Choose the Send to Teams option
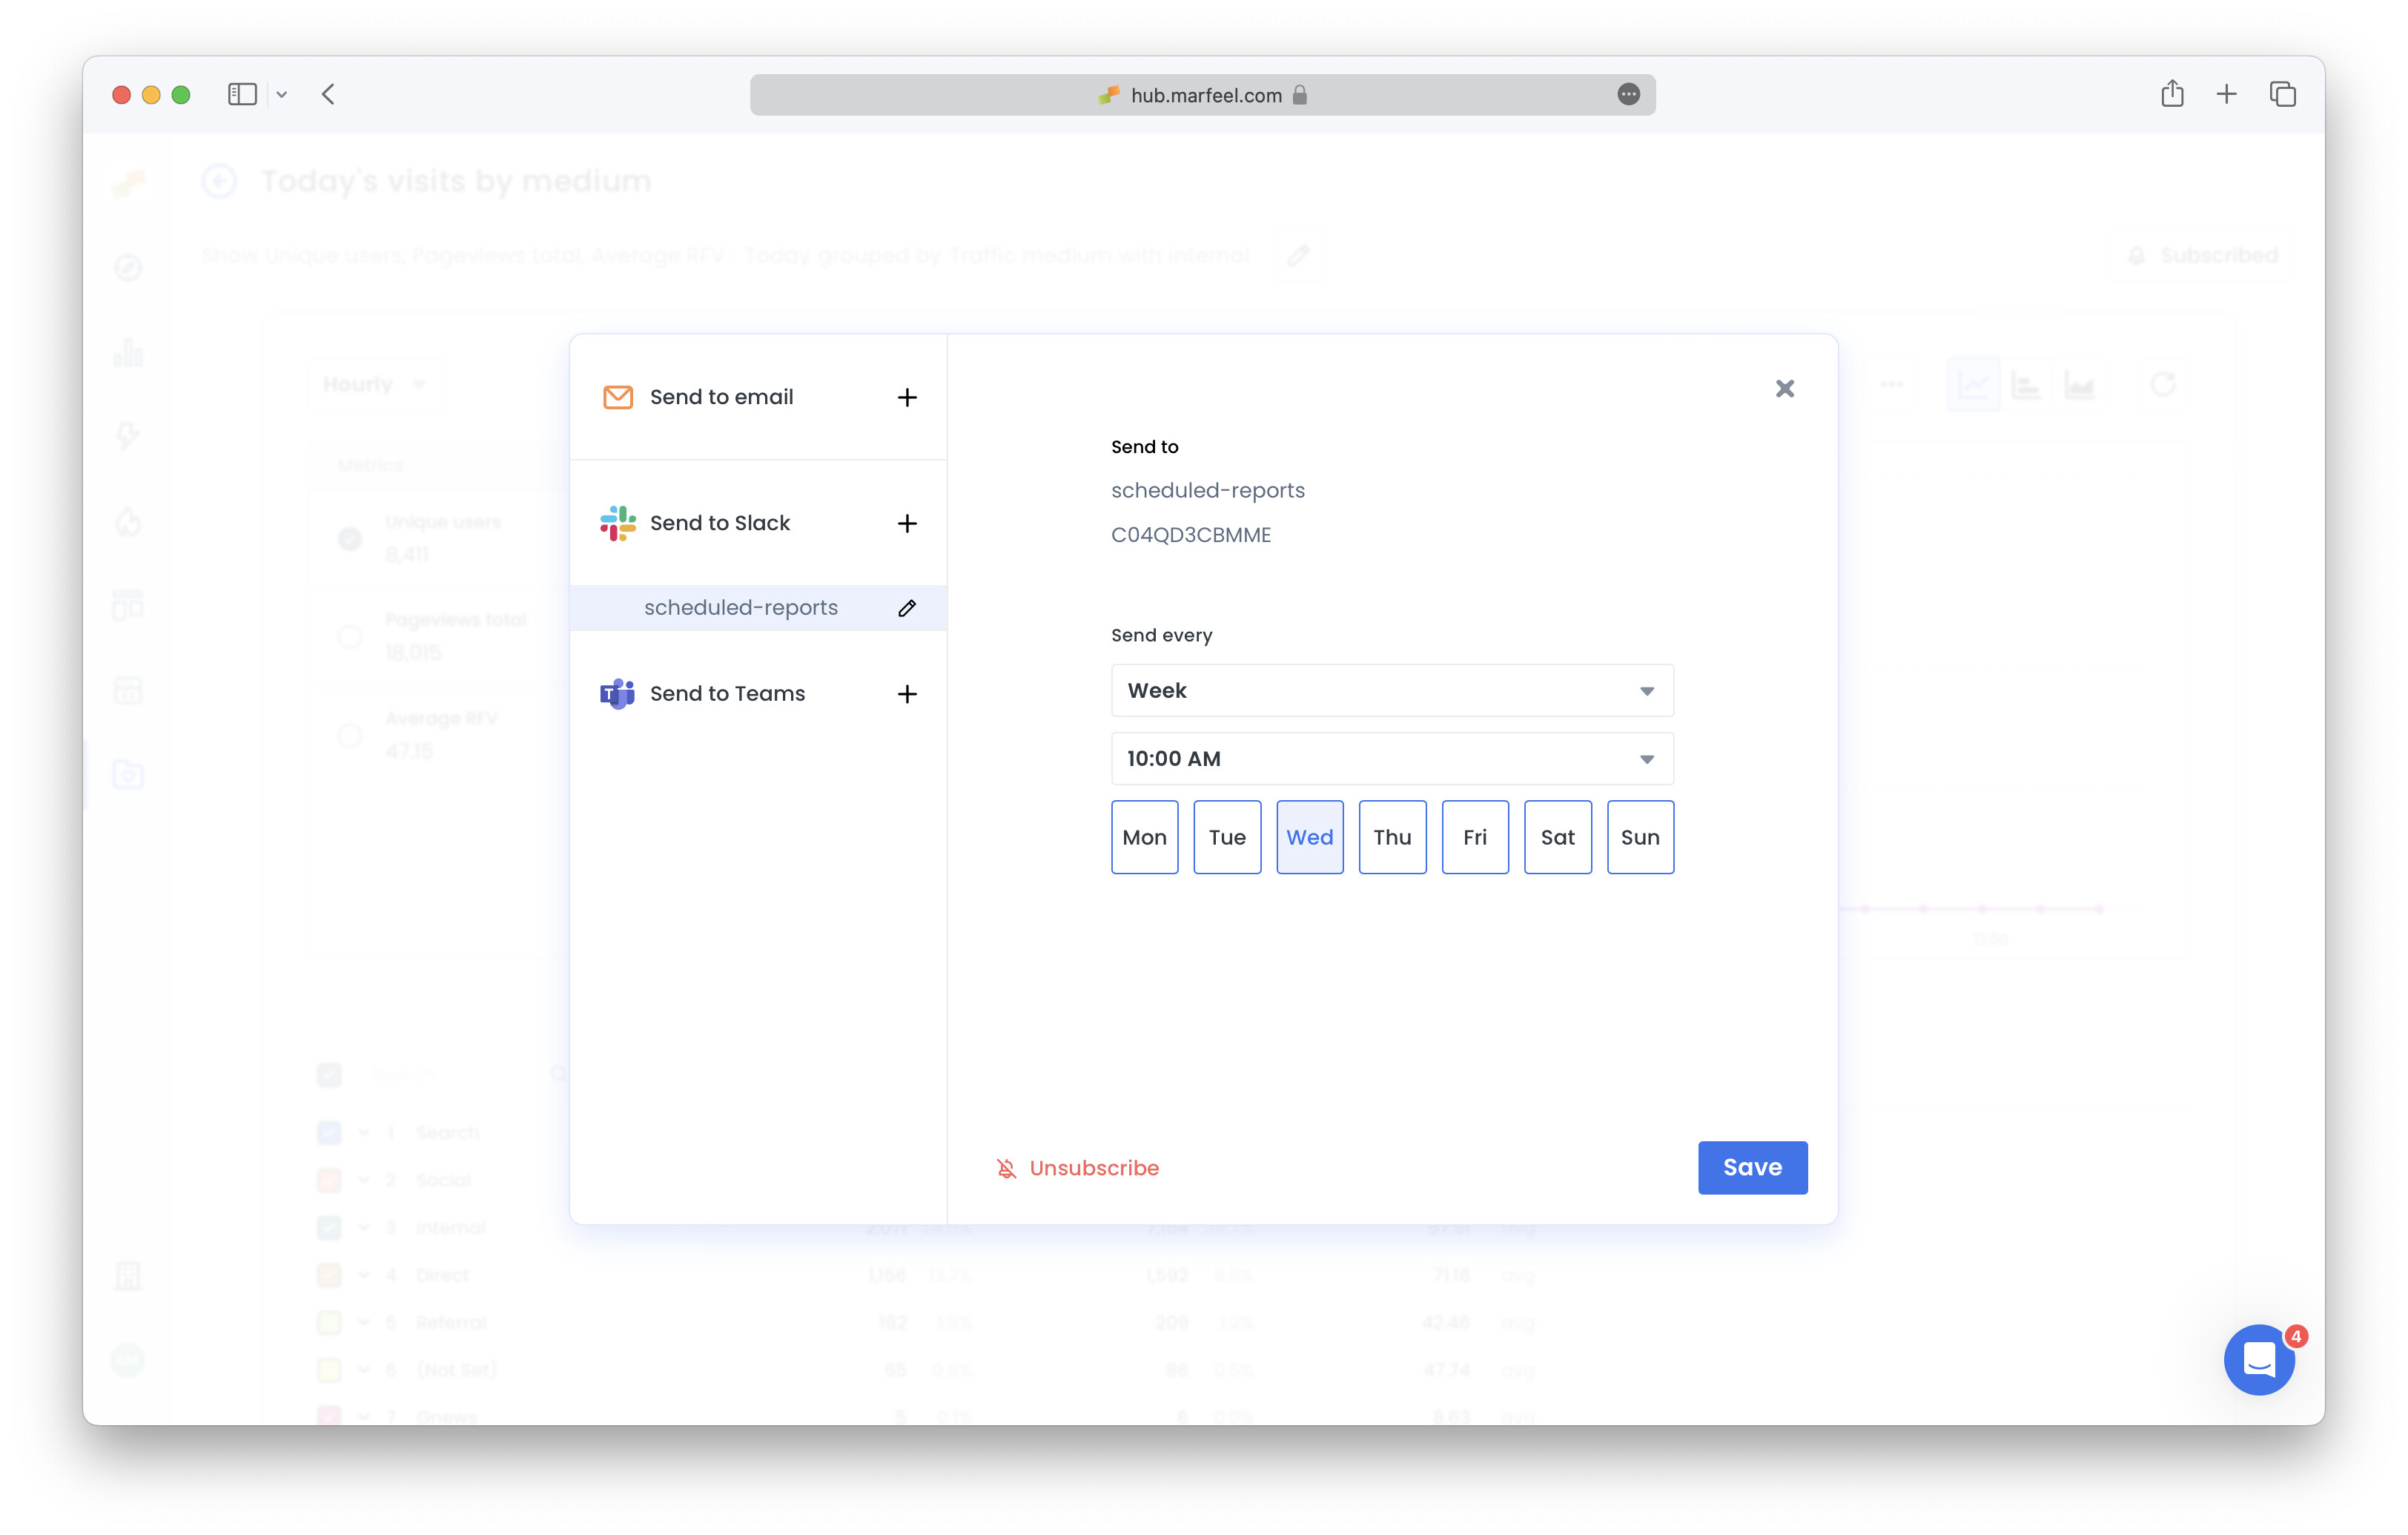The image size is (2408, 1535). pyautogui.click(x=727, y=693)
